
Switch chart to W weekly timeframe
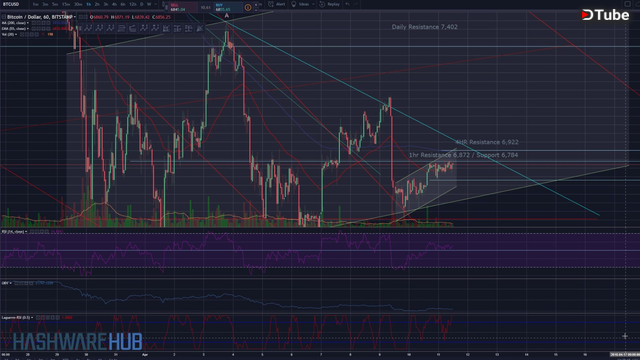(x=149, y=4)
